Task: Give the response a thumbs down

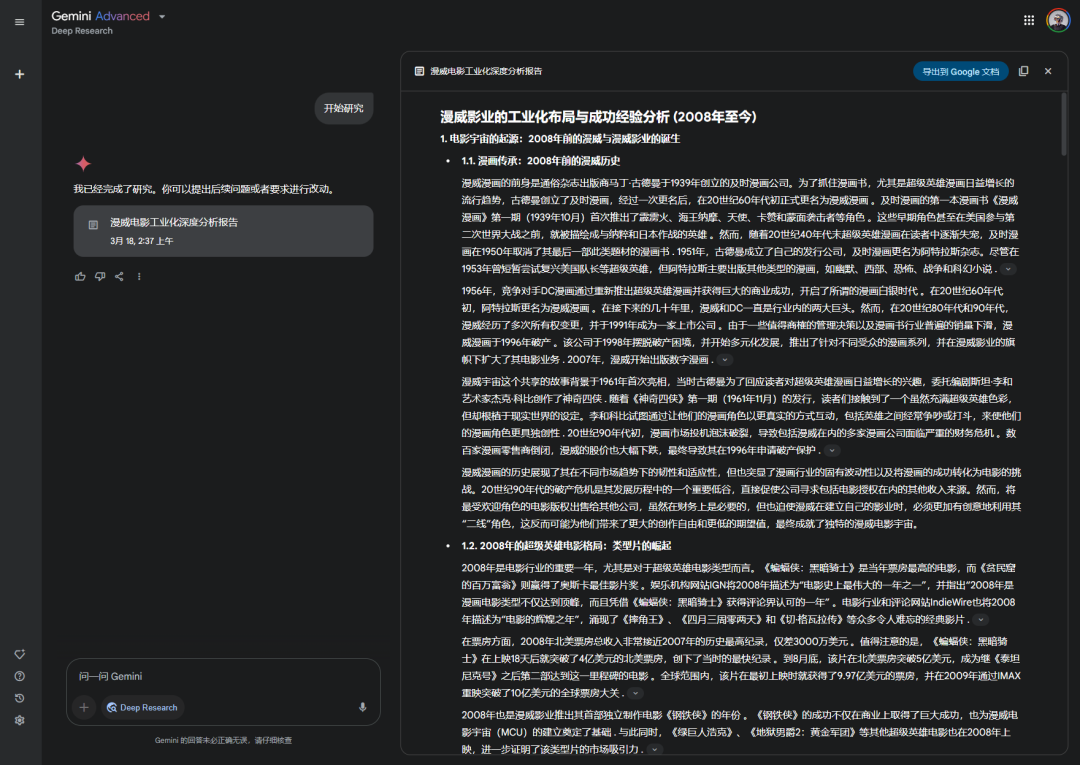Action: coord(100,276)
